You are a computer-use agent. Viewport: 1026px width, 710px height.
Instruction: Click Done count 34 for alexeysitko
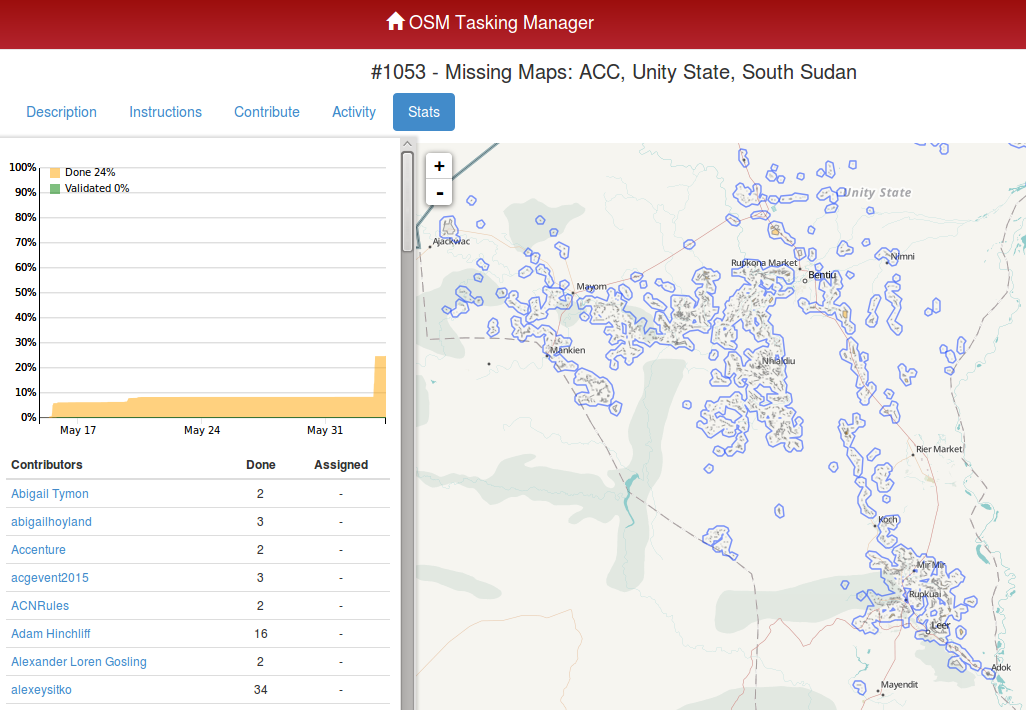point(260,690)
